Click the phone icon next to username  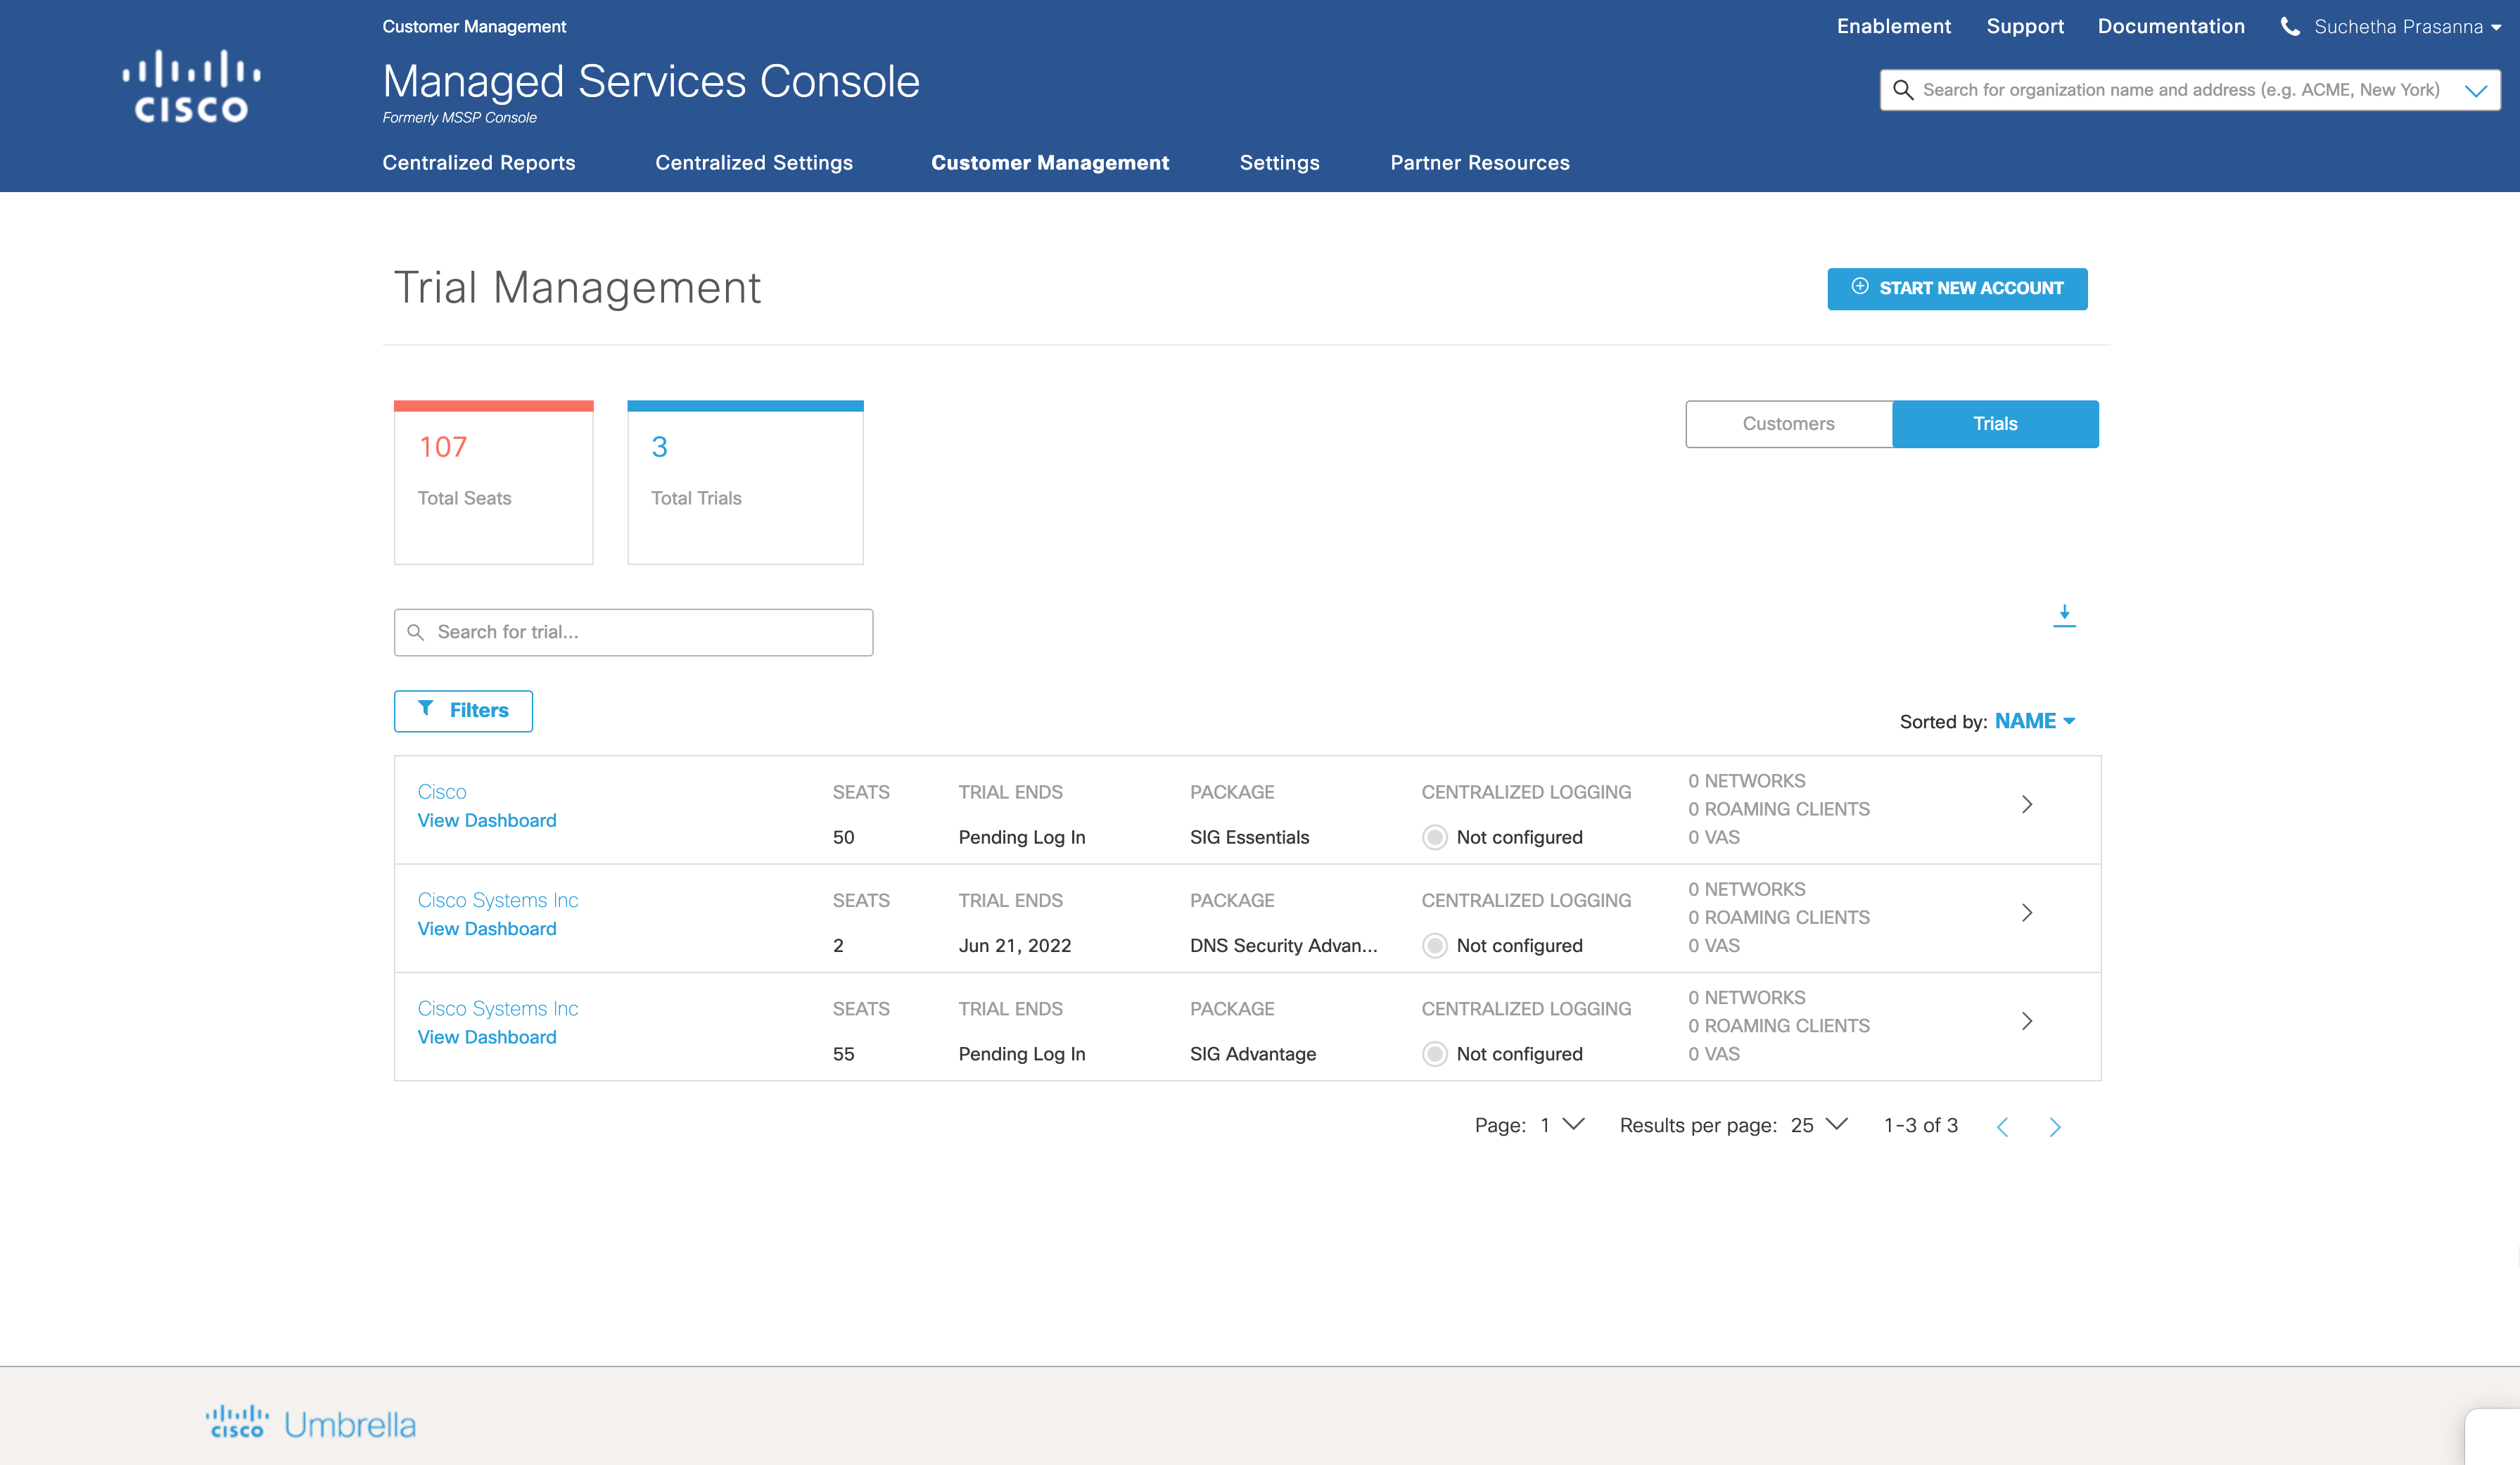2289,26
